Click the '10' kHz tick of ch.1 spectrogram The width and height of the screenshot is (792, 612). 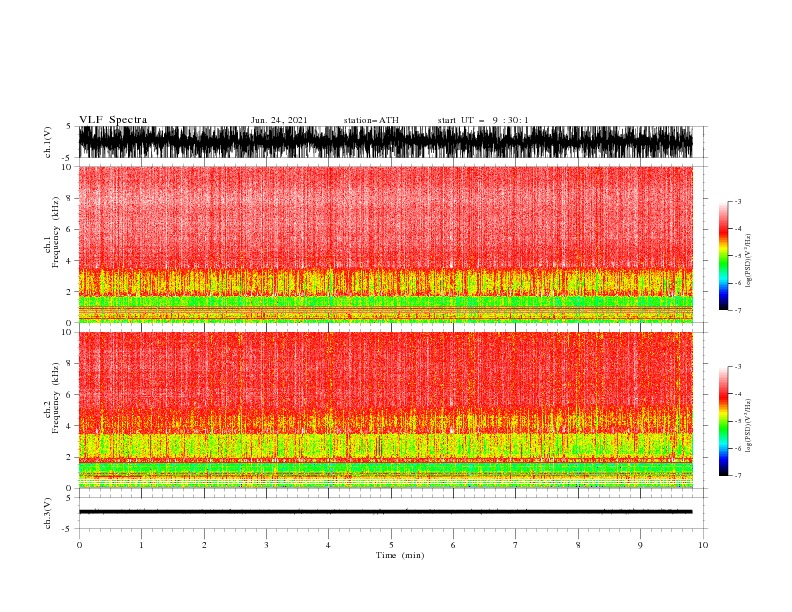tap(67, 167)
